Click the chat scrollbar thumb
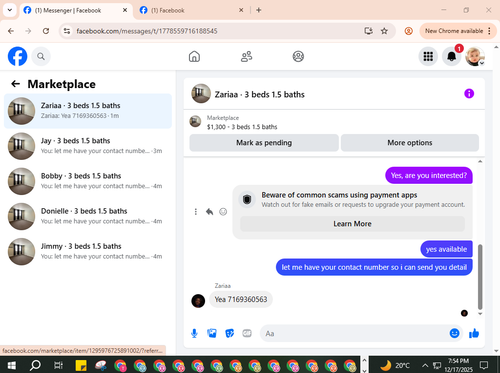 pos(480,277)
